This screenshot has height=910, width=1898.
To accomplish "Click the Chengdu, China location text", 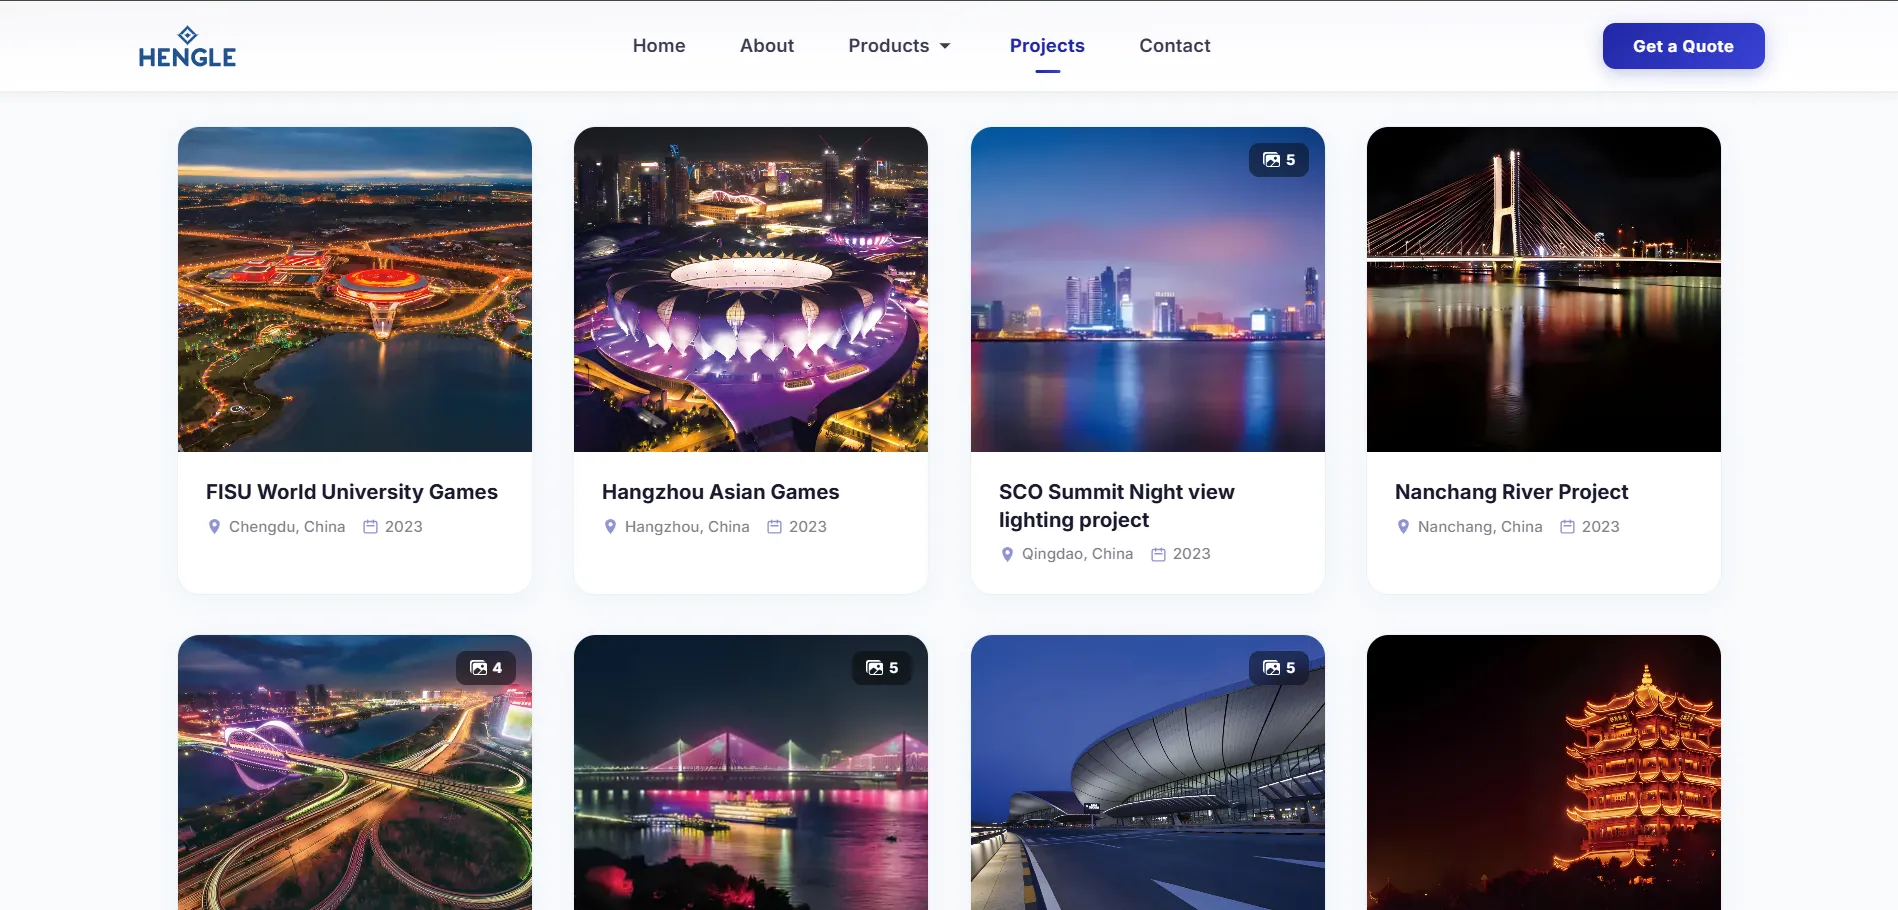I will pos(287,527).
